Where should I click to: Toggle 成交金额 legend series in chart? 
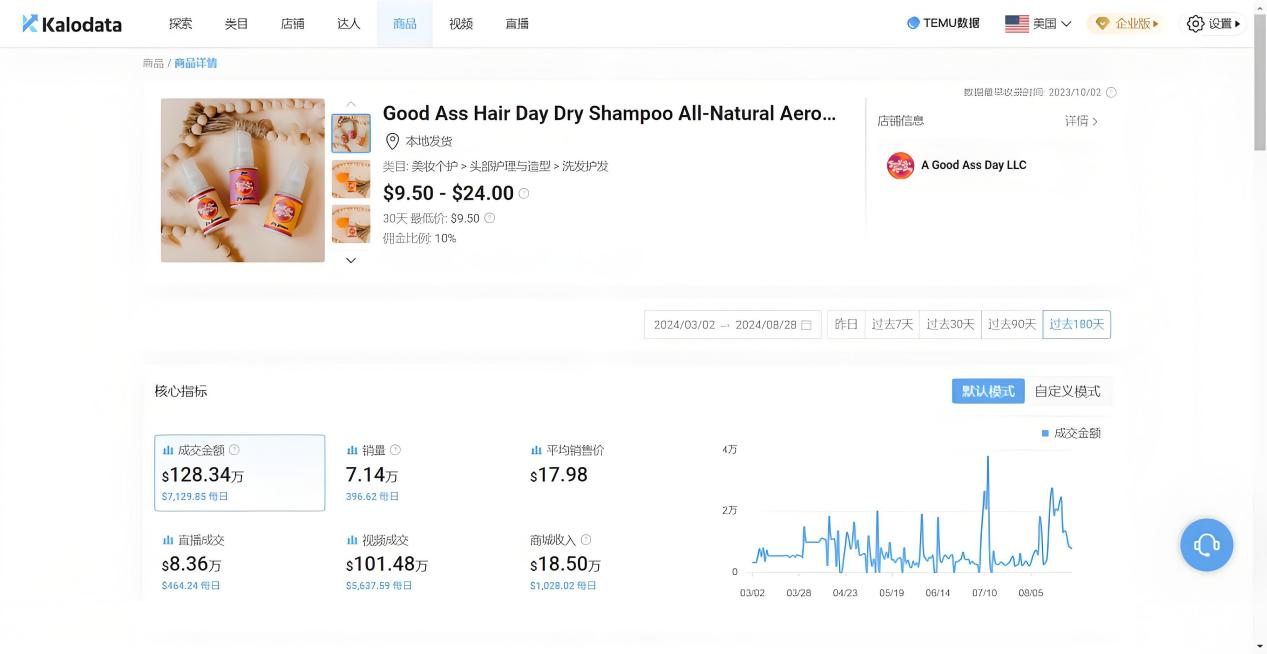tap(1070, 433)
